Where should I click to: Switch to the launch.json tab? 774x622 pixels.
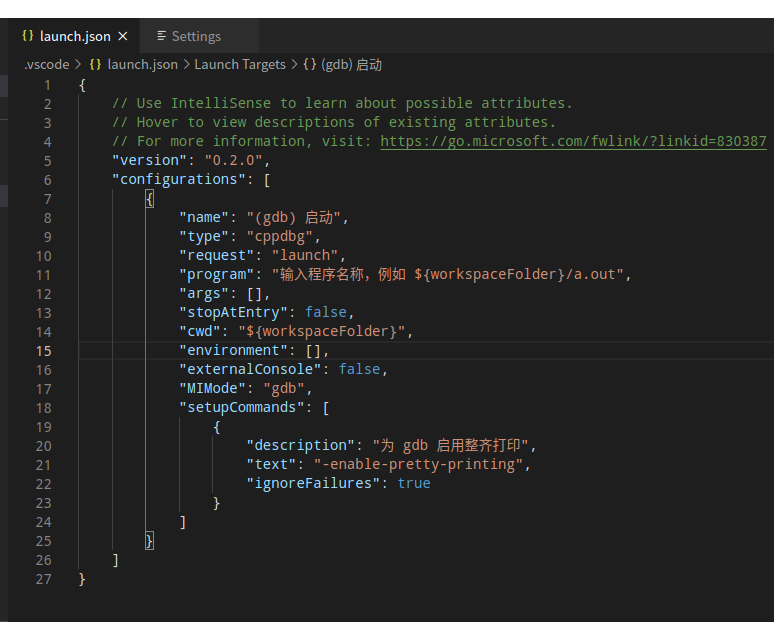click(74, 36)
